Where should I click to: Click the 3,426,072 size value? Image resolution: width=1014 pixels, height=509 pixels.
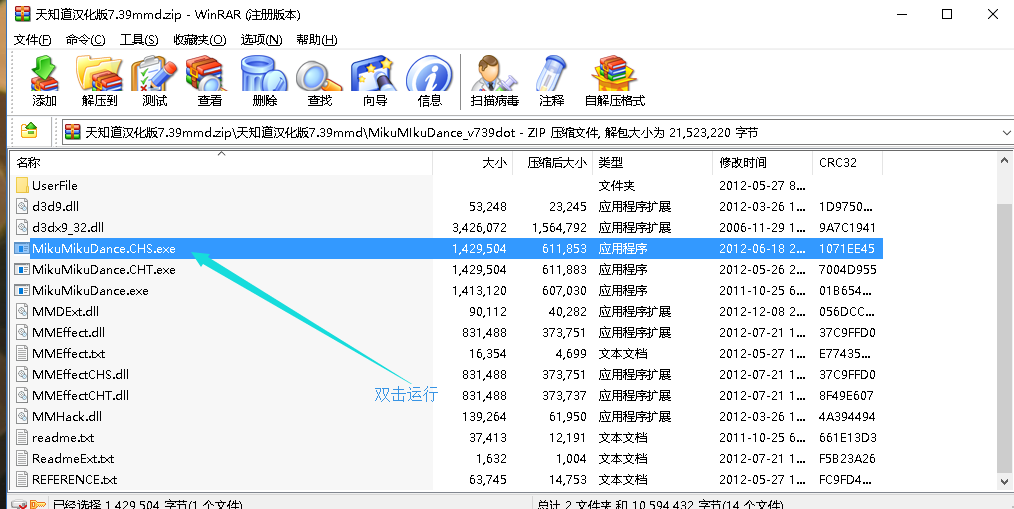coord(480,228)
